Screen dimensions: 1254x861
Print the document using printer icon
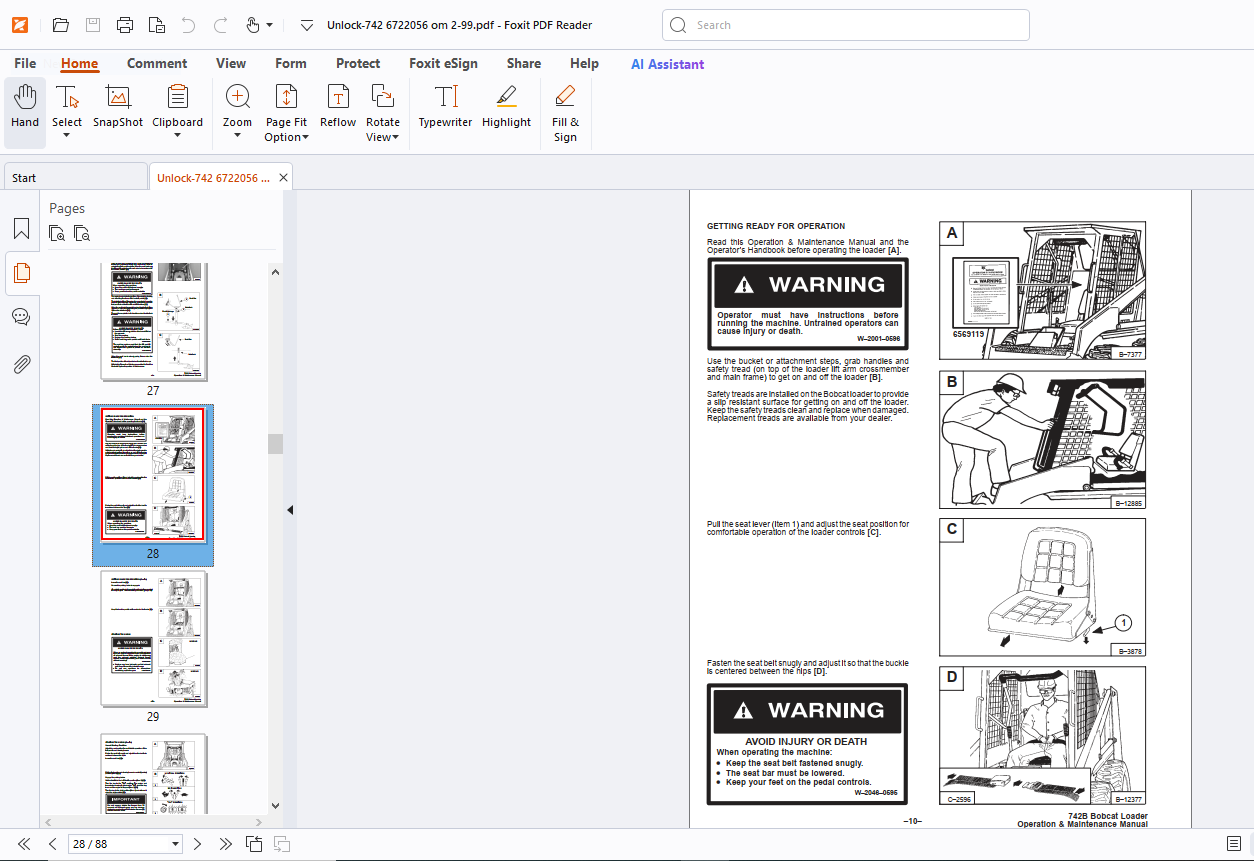[124, 25]
